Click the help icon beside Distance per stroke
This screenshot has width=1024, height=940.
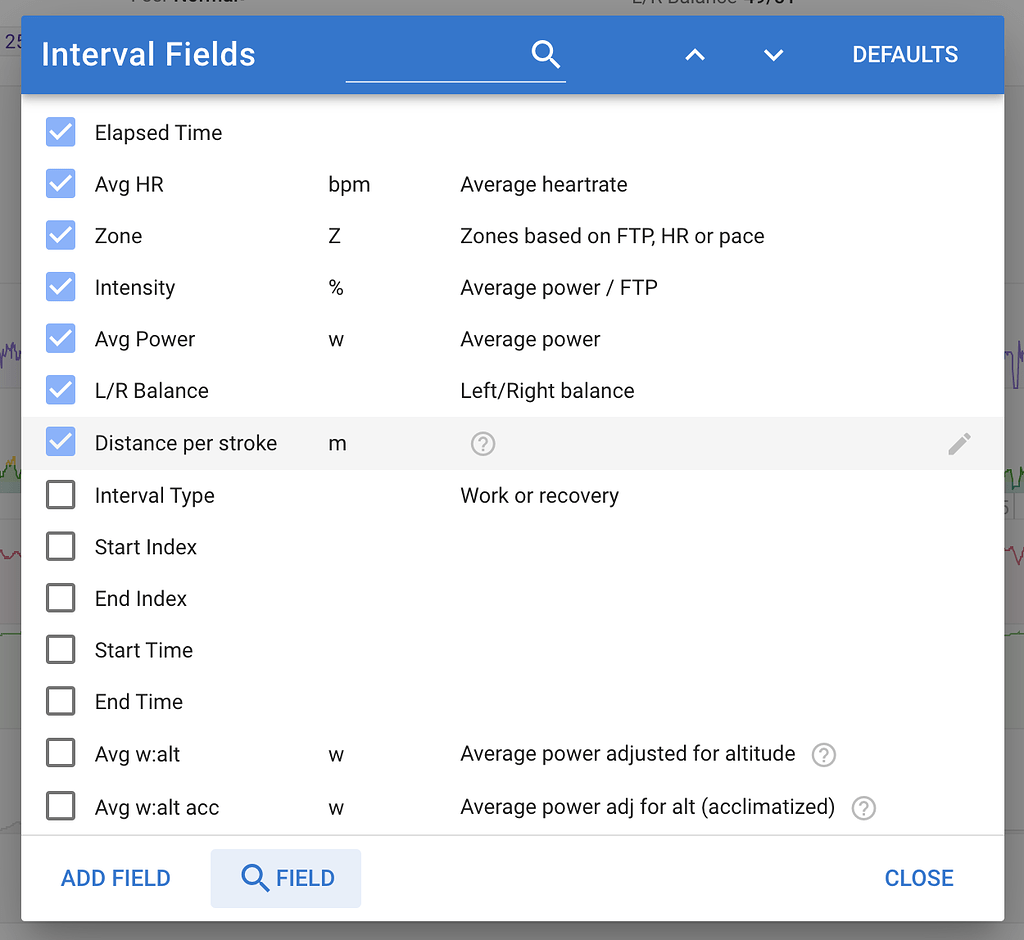[x=483, y=443]
